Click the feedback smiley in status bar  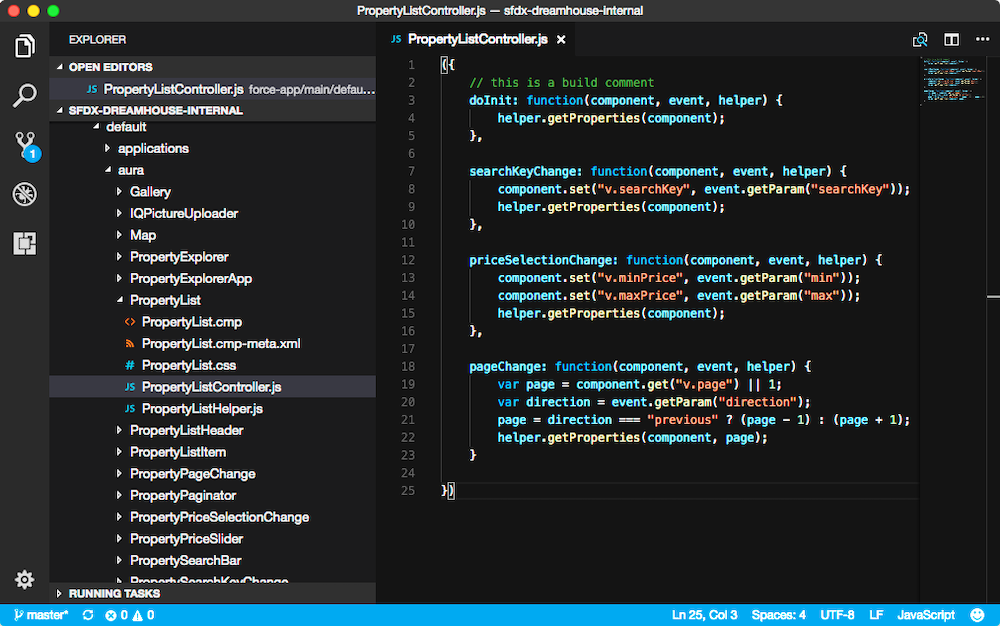978,615
